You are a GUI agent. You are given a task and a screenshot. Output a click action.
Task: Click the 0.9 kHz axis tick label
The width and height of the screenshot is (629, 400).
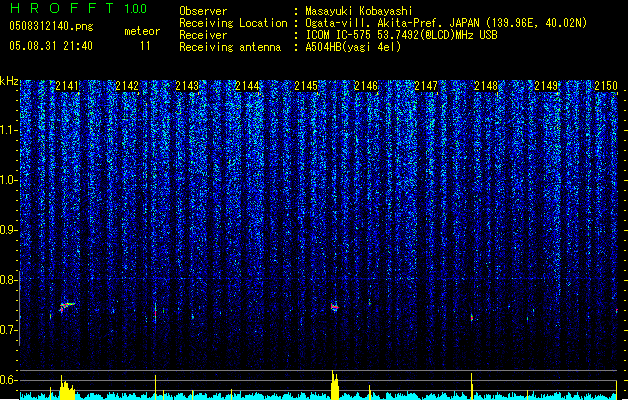[8, 230]
